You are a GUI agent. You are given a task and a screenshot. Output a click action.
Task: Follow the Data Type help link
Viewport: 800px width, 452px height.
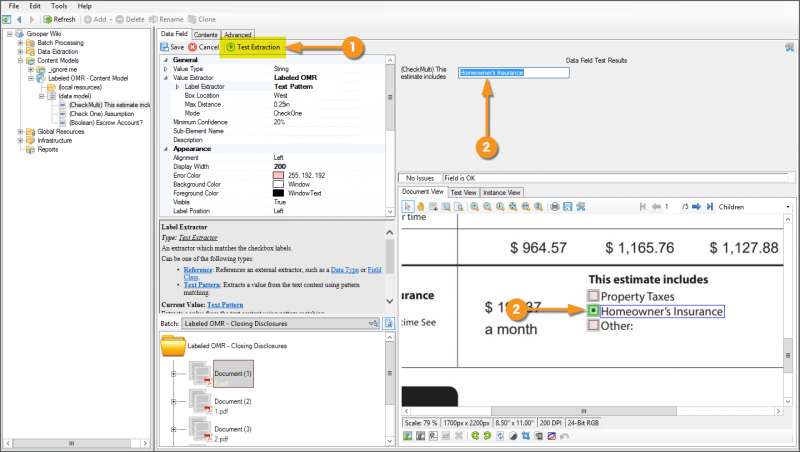(345, 269)
